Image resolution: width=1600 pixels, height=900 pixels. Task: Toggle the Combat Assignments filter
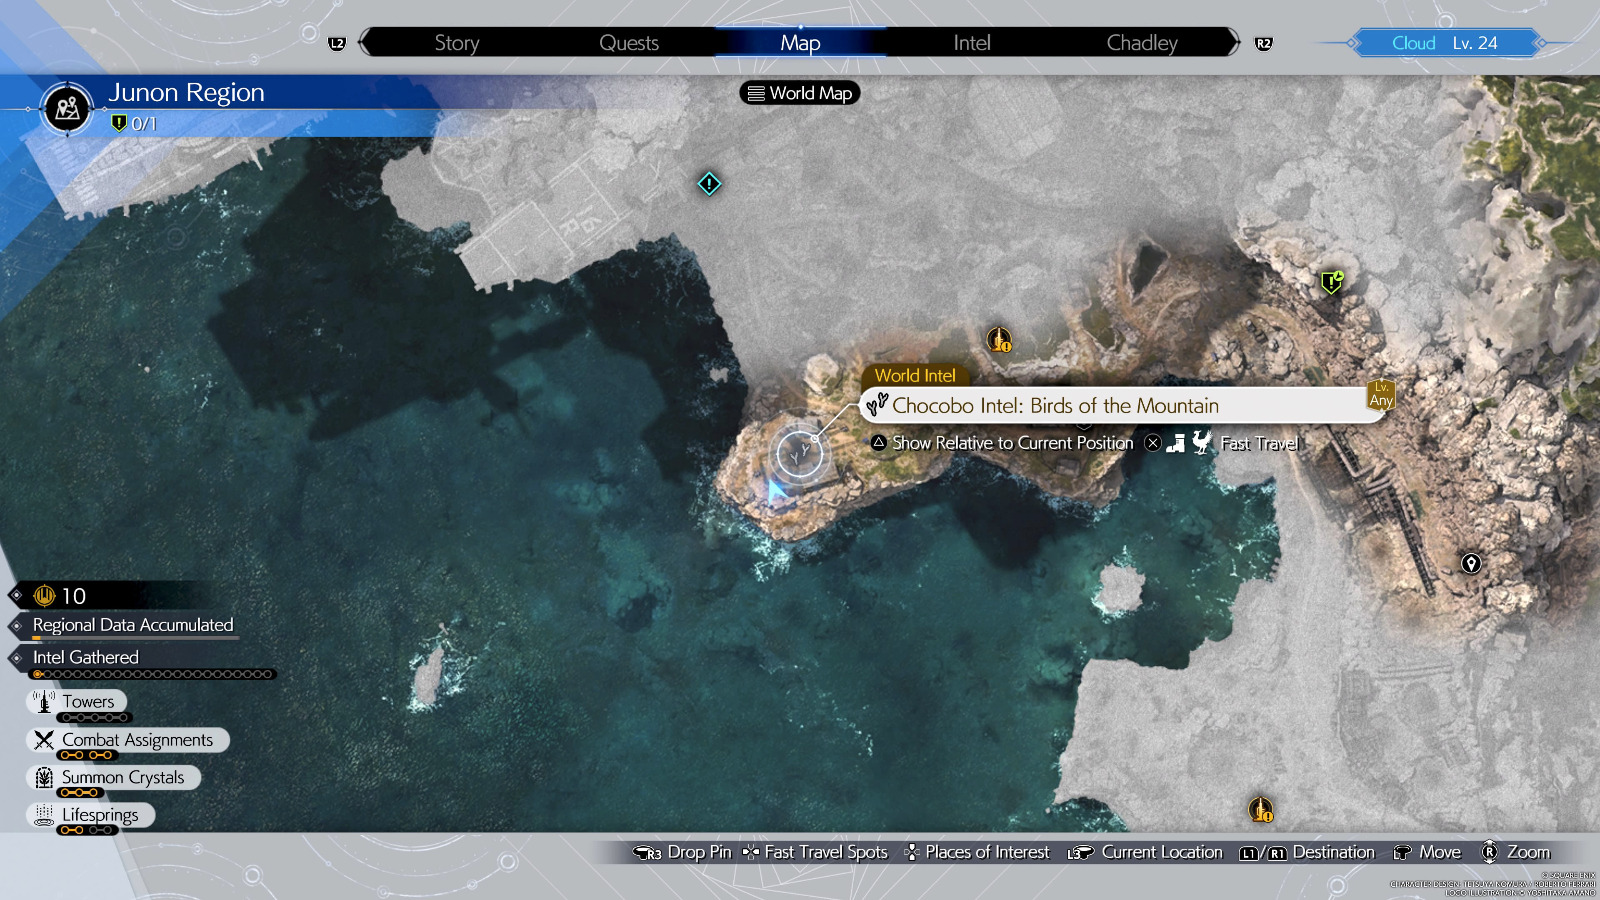tap(128, 740)
